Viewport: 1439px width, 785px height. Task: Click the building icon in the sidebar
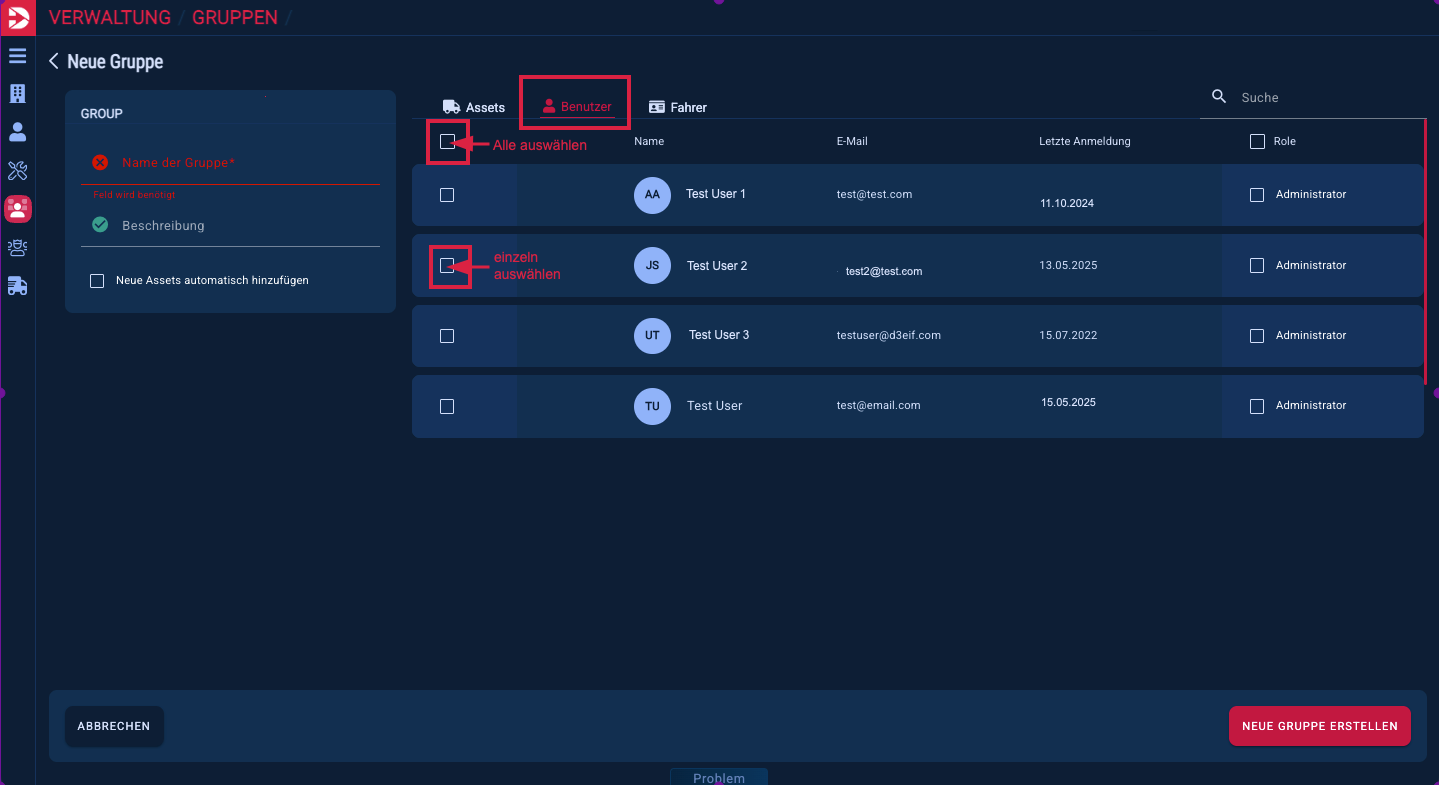point(17,94)
